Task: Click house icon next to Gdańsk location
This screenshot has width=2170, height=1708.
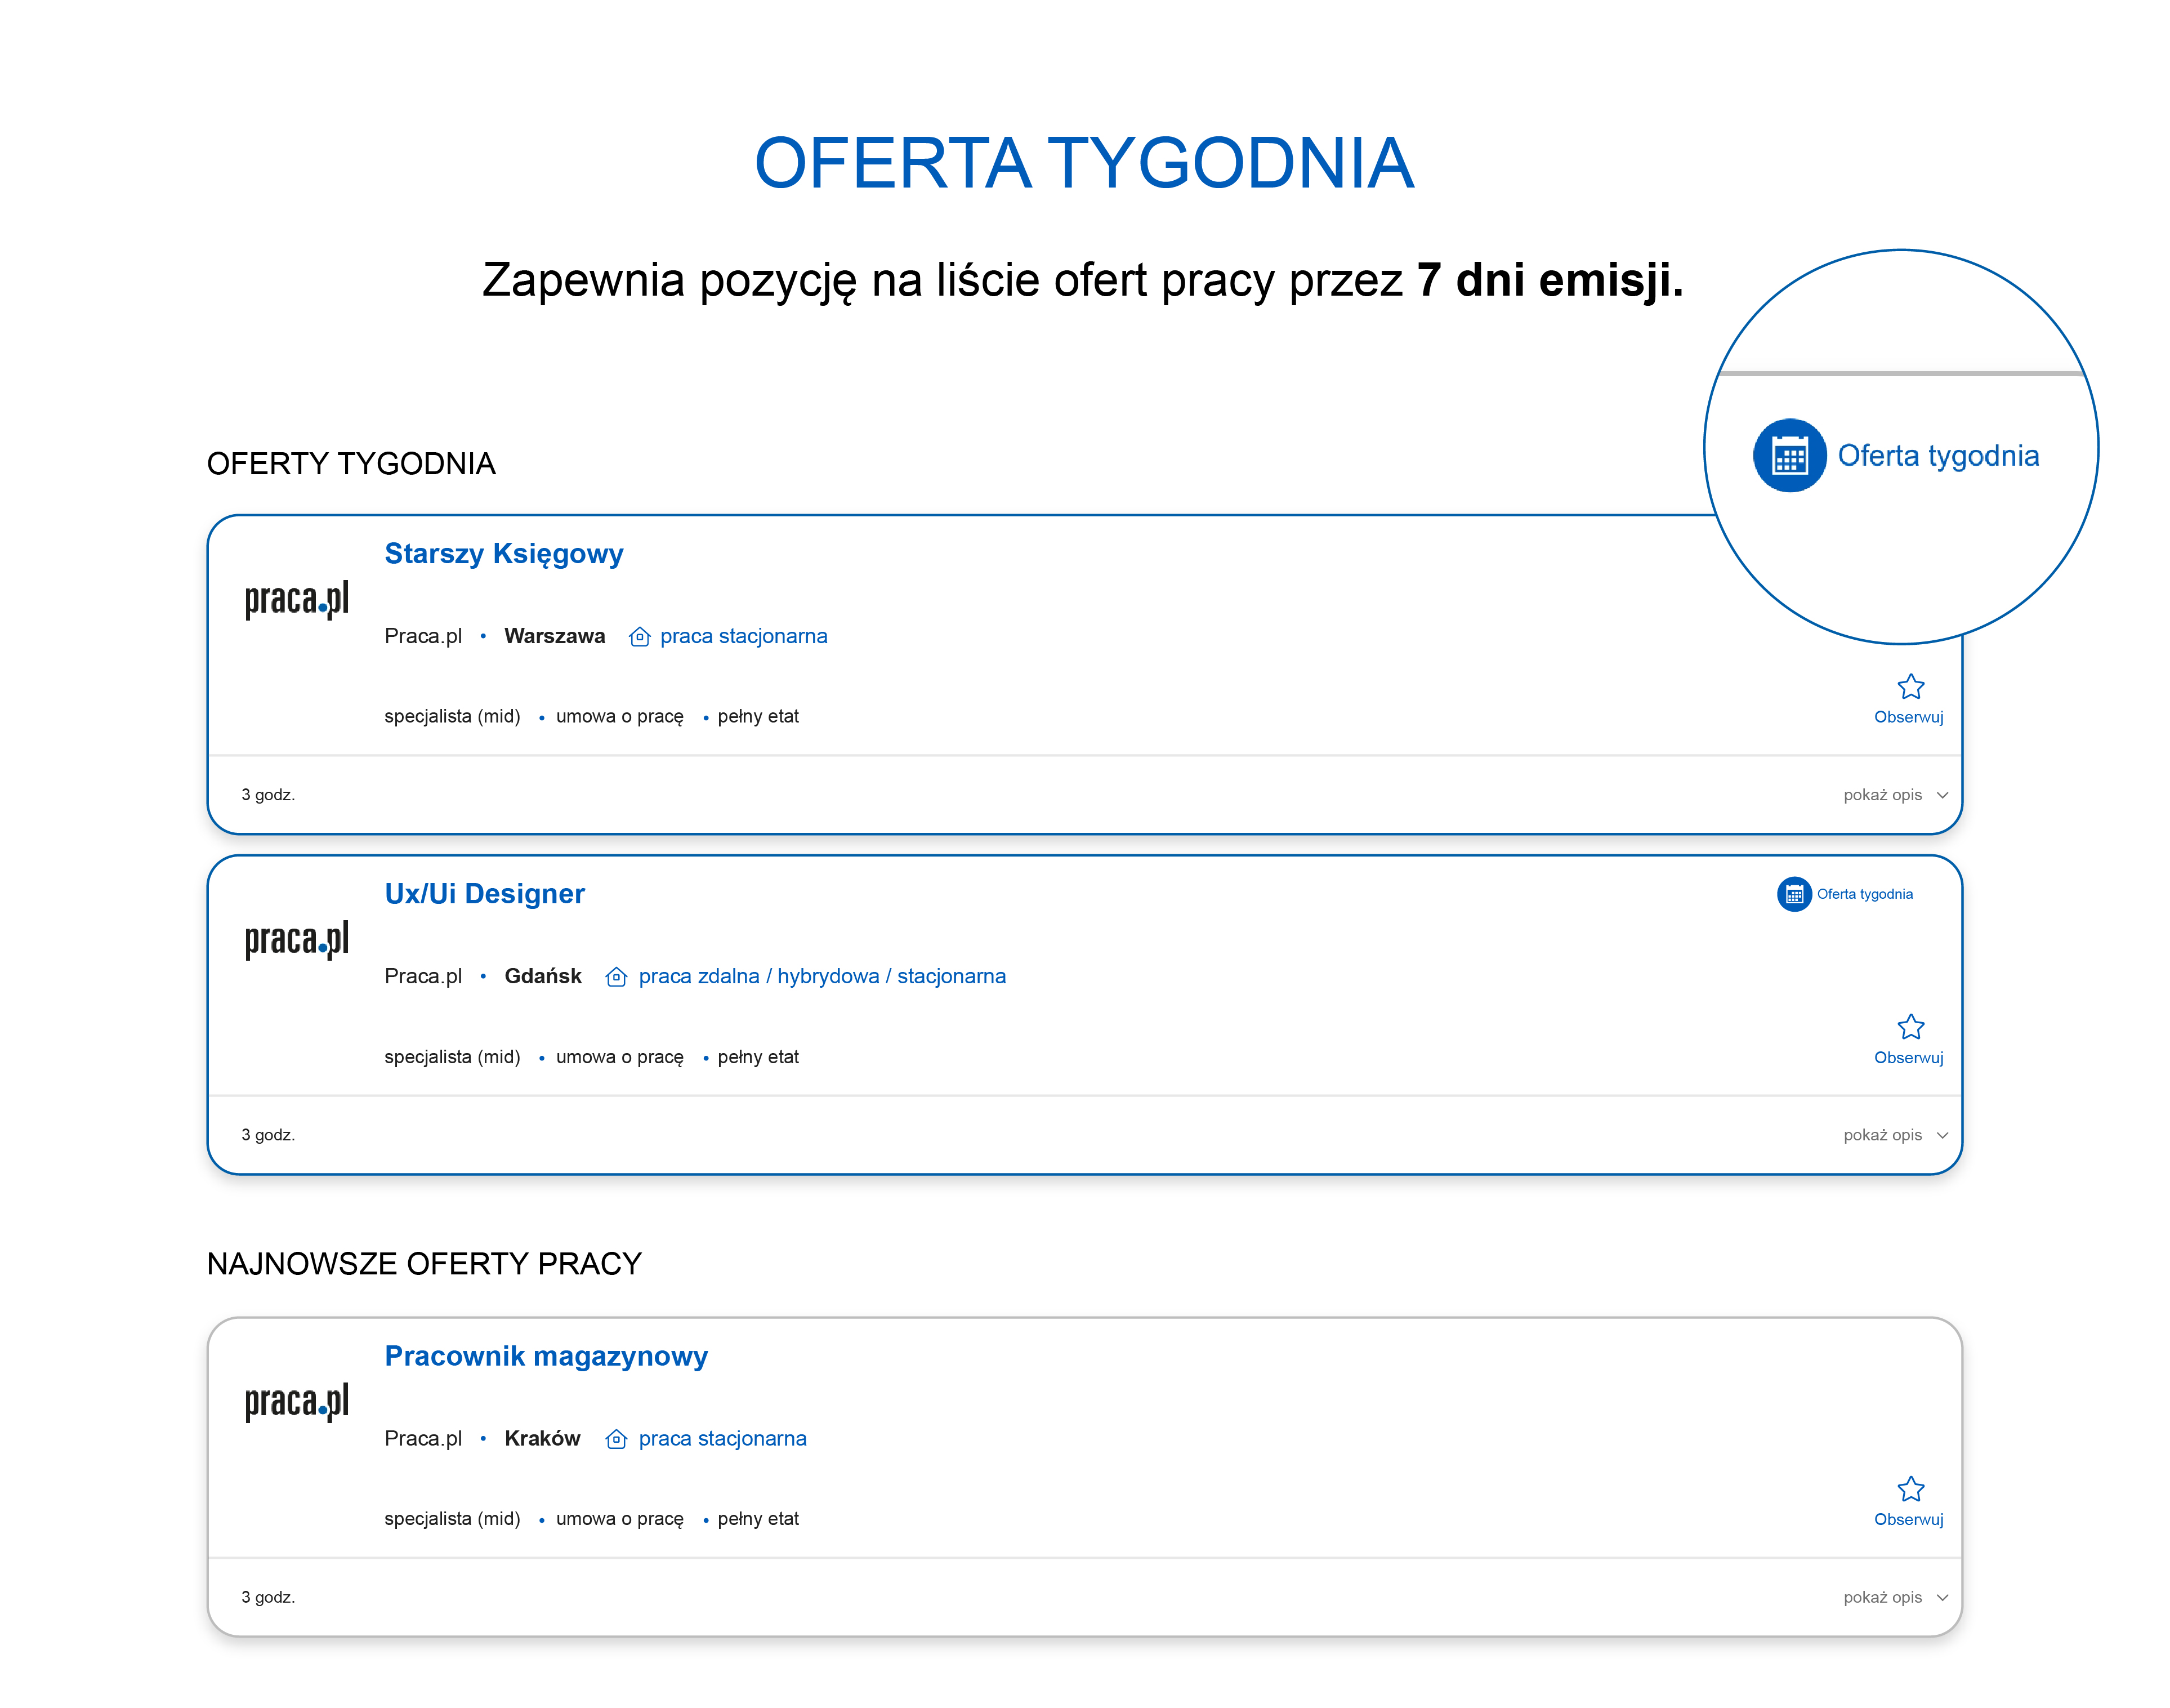Action: [x=617, y=977]
